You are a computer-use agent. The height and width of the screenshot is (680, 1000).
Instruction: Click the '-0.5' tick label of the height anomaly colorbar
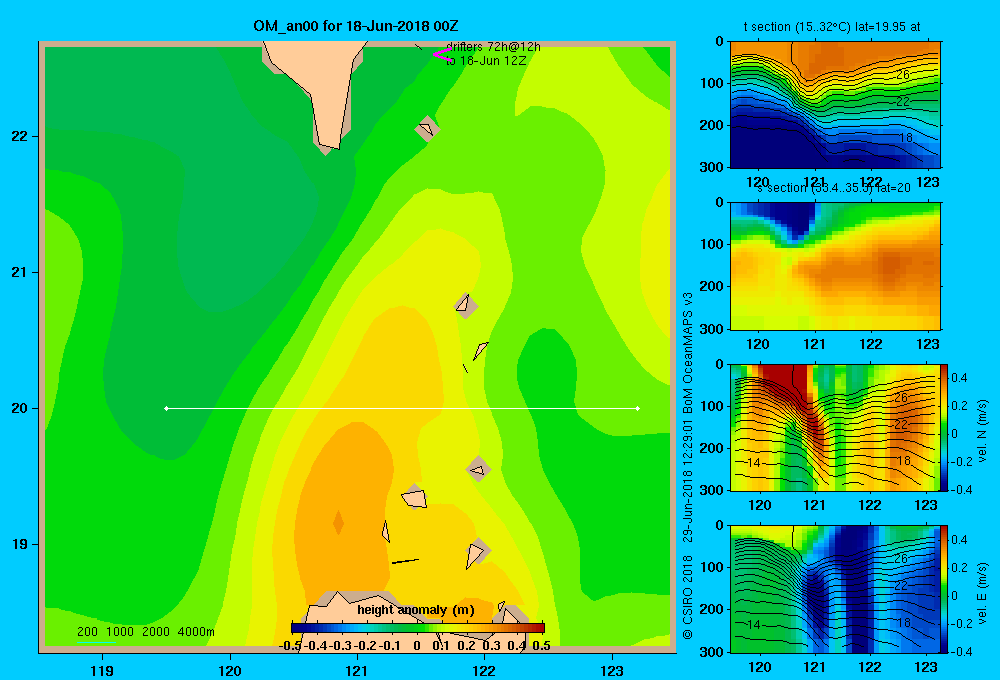click(290, 646)
